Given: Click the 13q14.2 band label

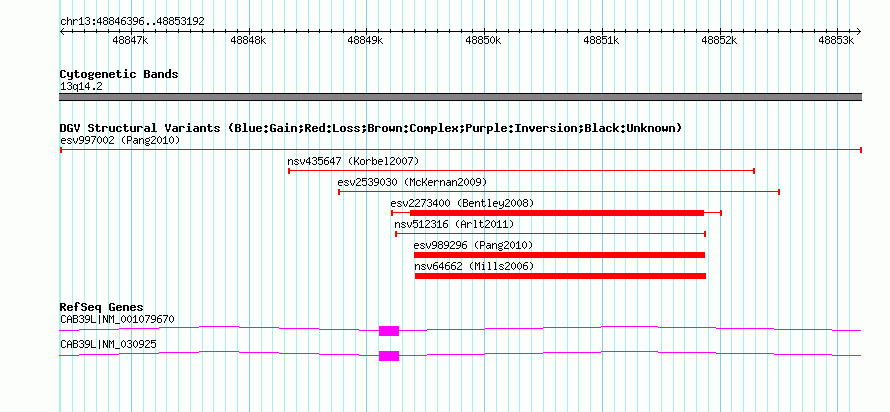Looking at the screenshot, I should click(x=81, y=87).
